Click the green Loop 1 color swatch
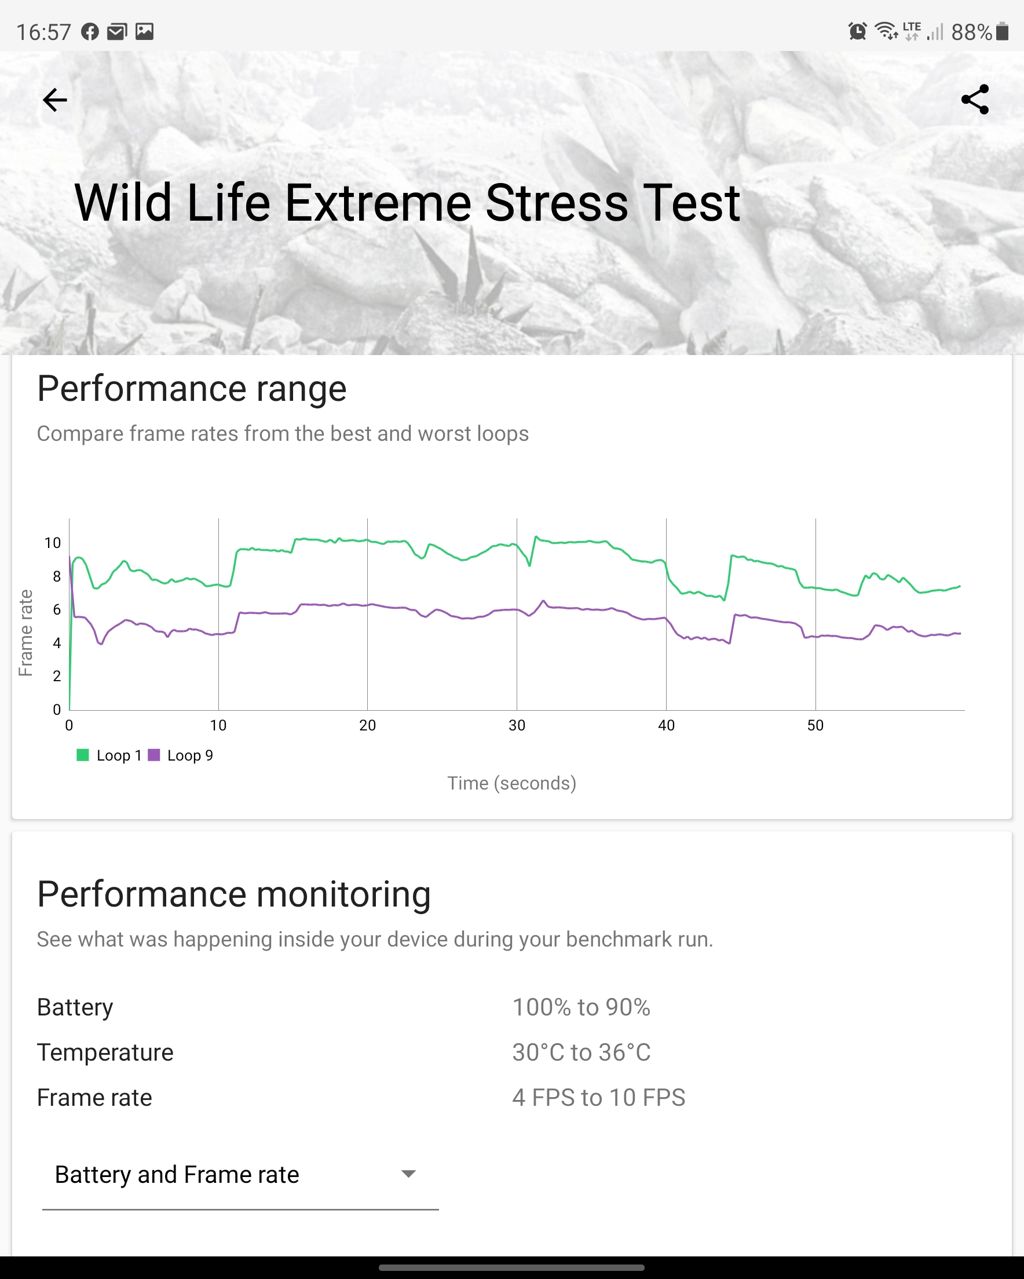The height and width of the screenshot is (1279, 1024). (83, 755)
